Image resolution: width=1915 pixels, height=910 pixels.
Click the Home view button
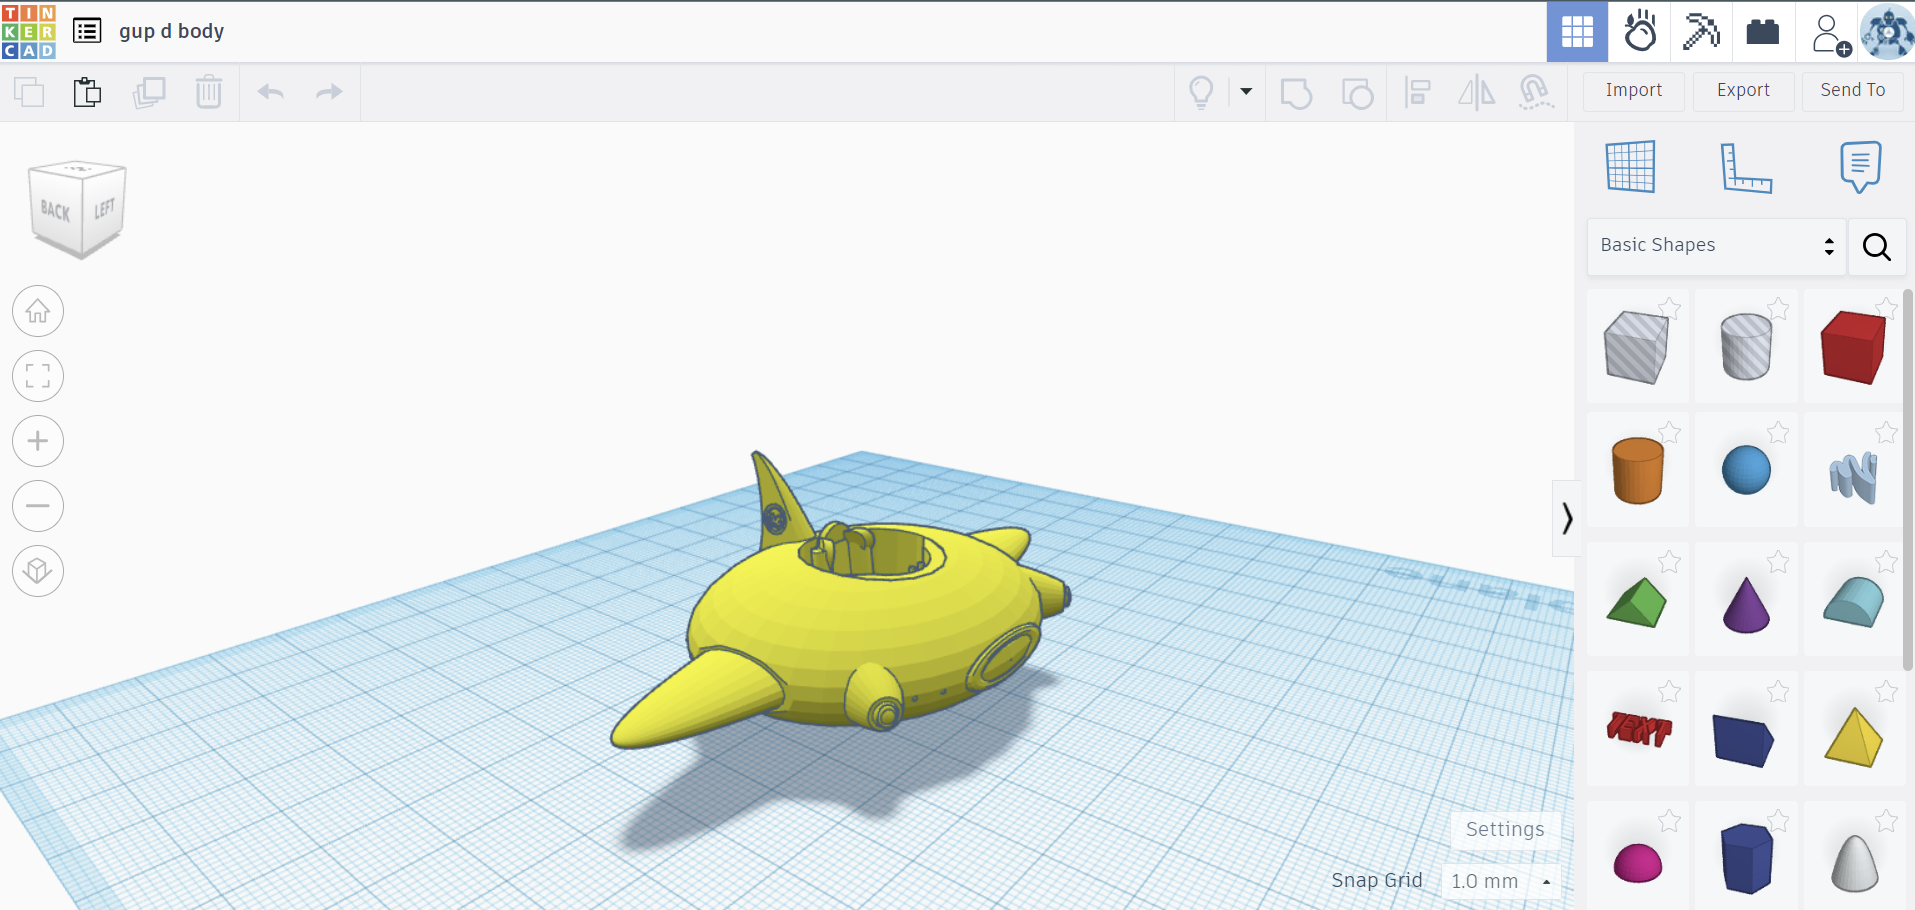click(x=38, y=312)
